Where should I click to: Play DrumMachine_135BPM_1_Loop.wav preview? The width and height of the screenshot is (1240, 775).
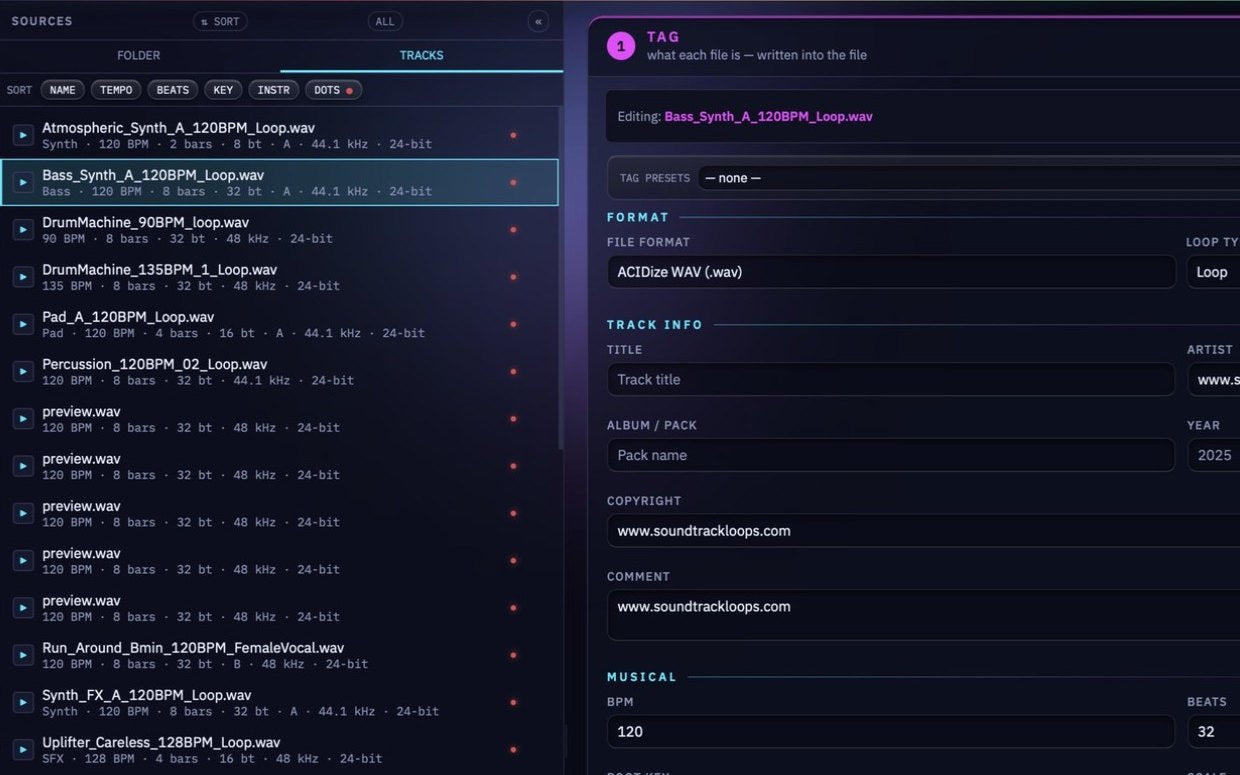[23, 277]
